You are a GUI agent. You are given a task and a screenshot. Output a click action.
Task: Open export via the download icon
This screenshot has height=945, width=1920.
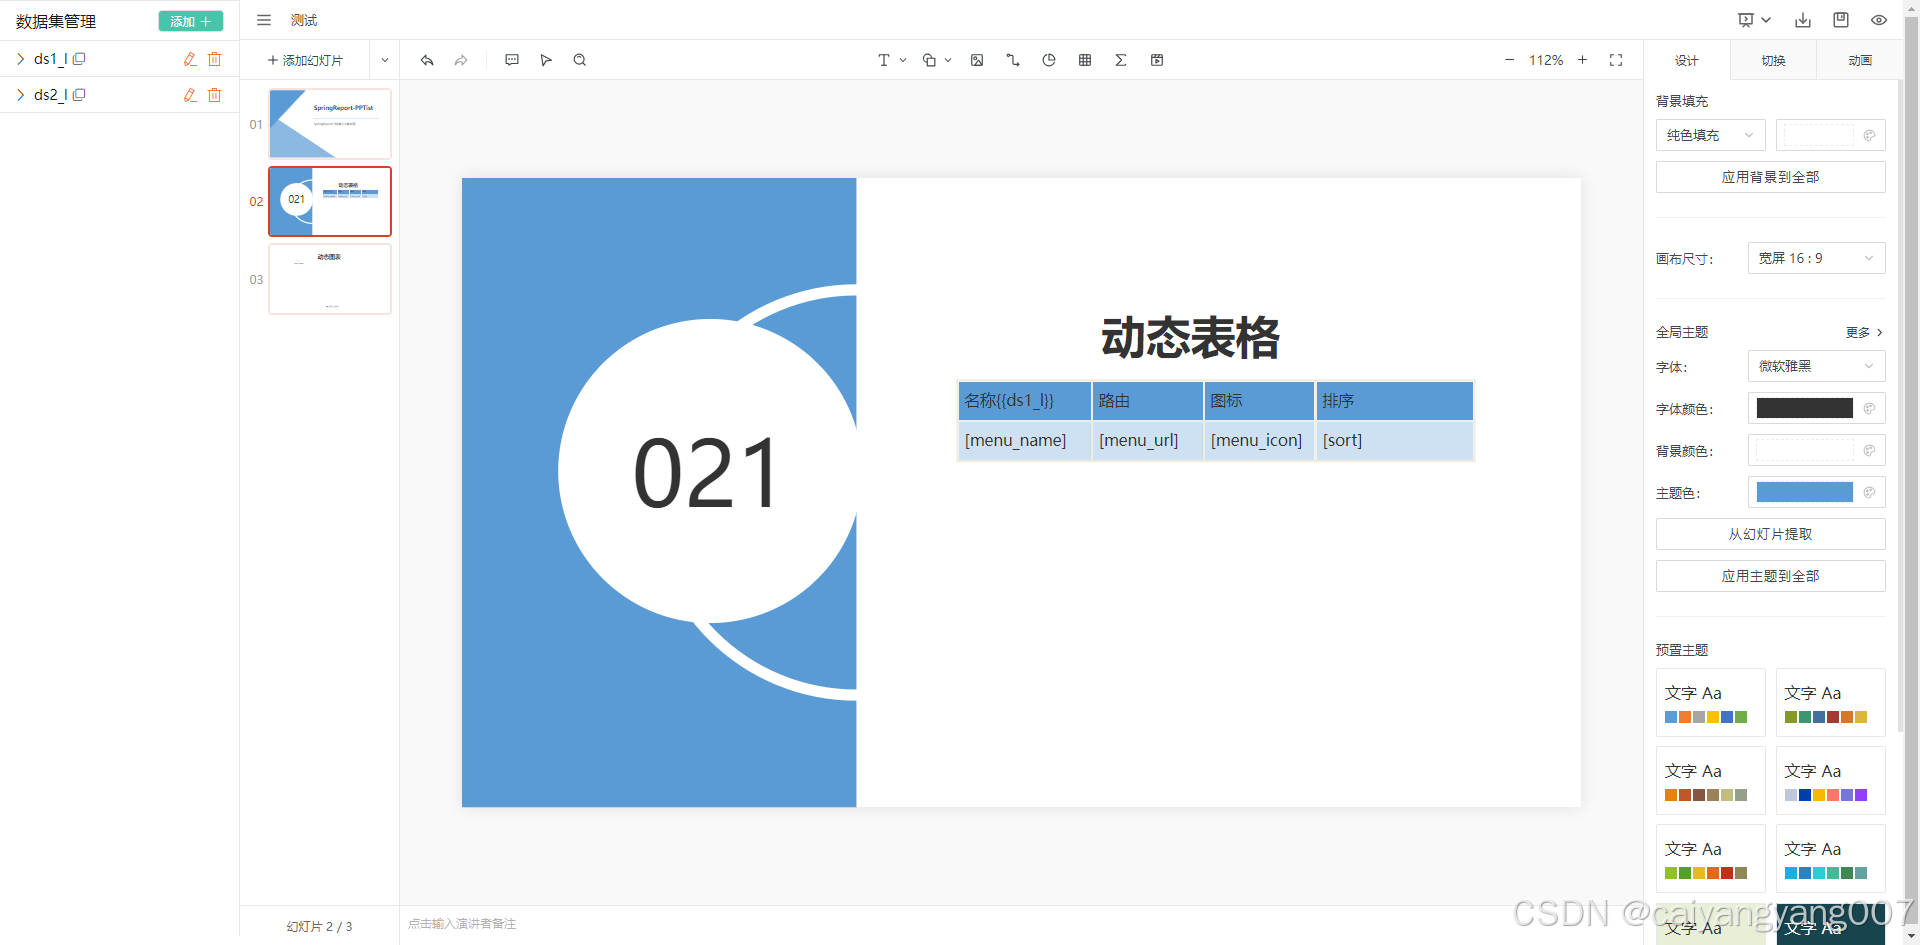(1803, 20)
